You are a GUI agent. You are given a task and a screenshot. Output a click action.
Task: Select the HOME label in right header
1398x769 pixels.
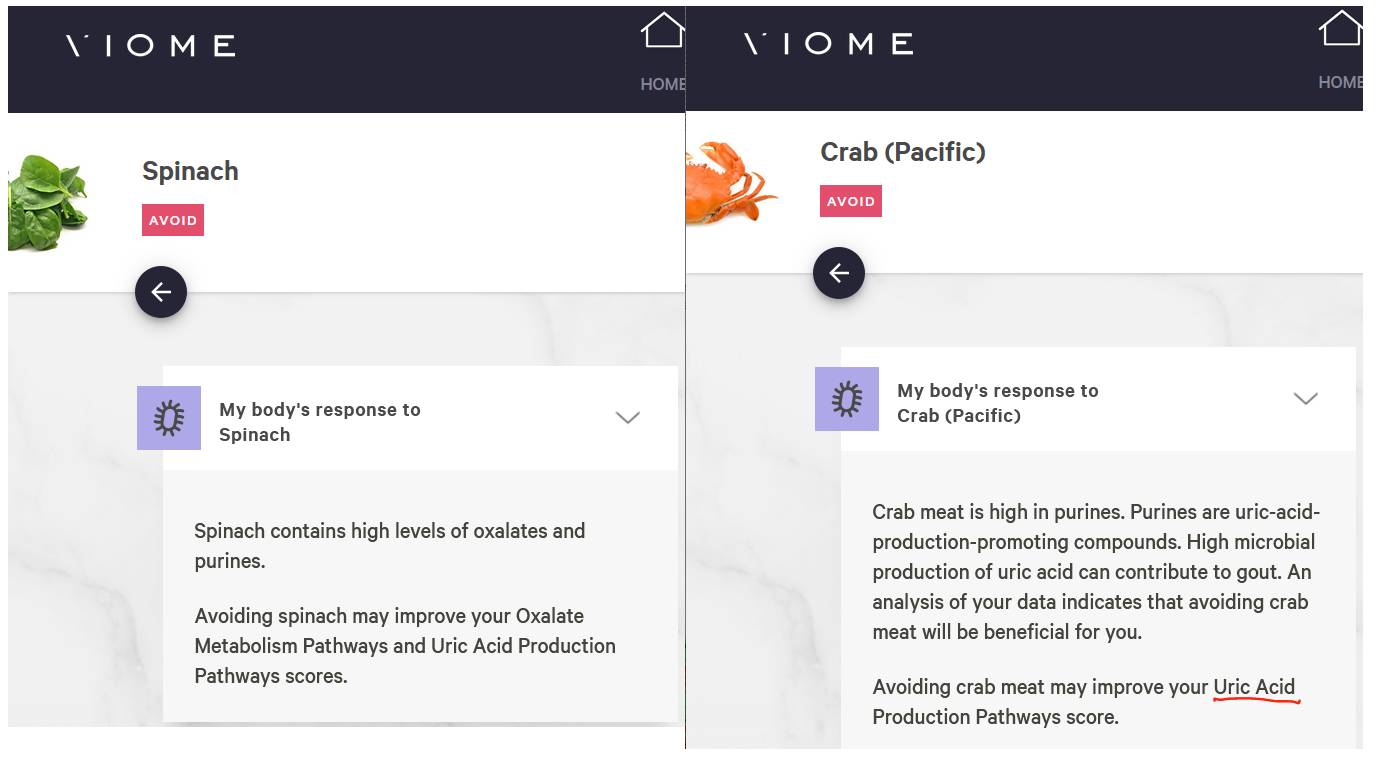coord(1341,82)
